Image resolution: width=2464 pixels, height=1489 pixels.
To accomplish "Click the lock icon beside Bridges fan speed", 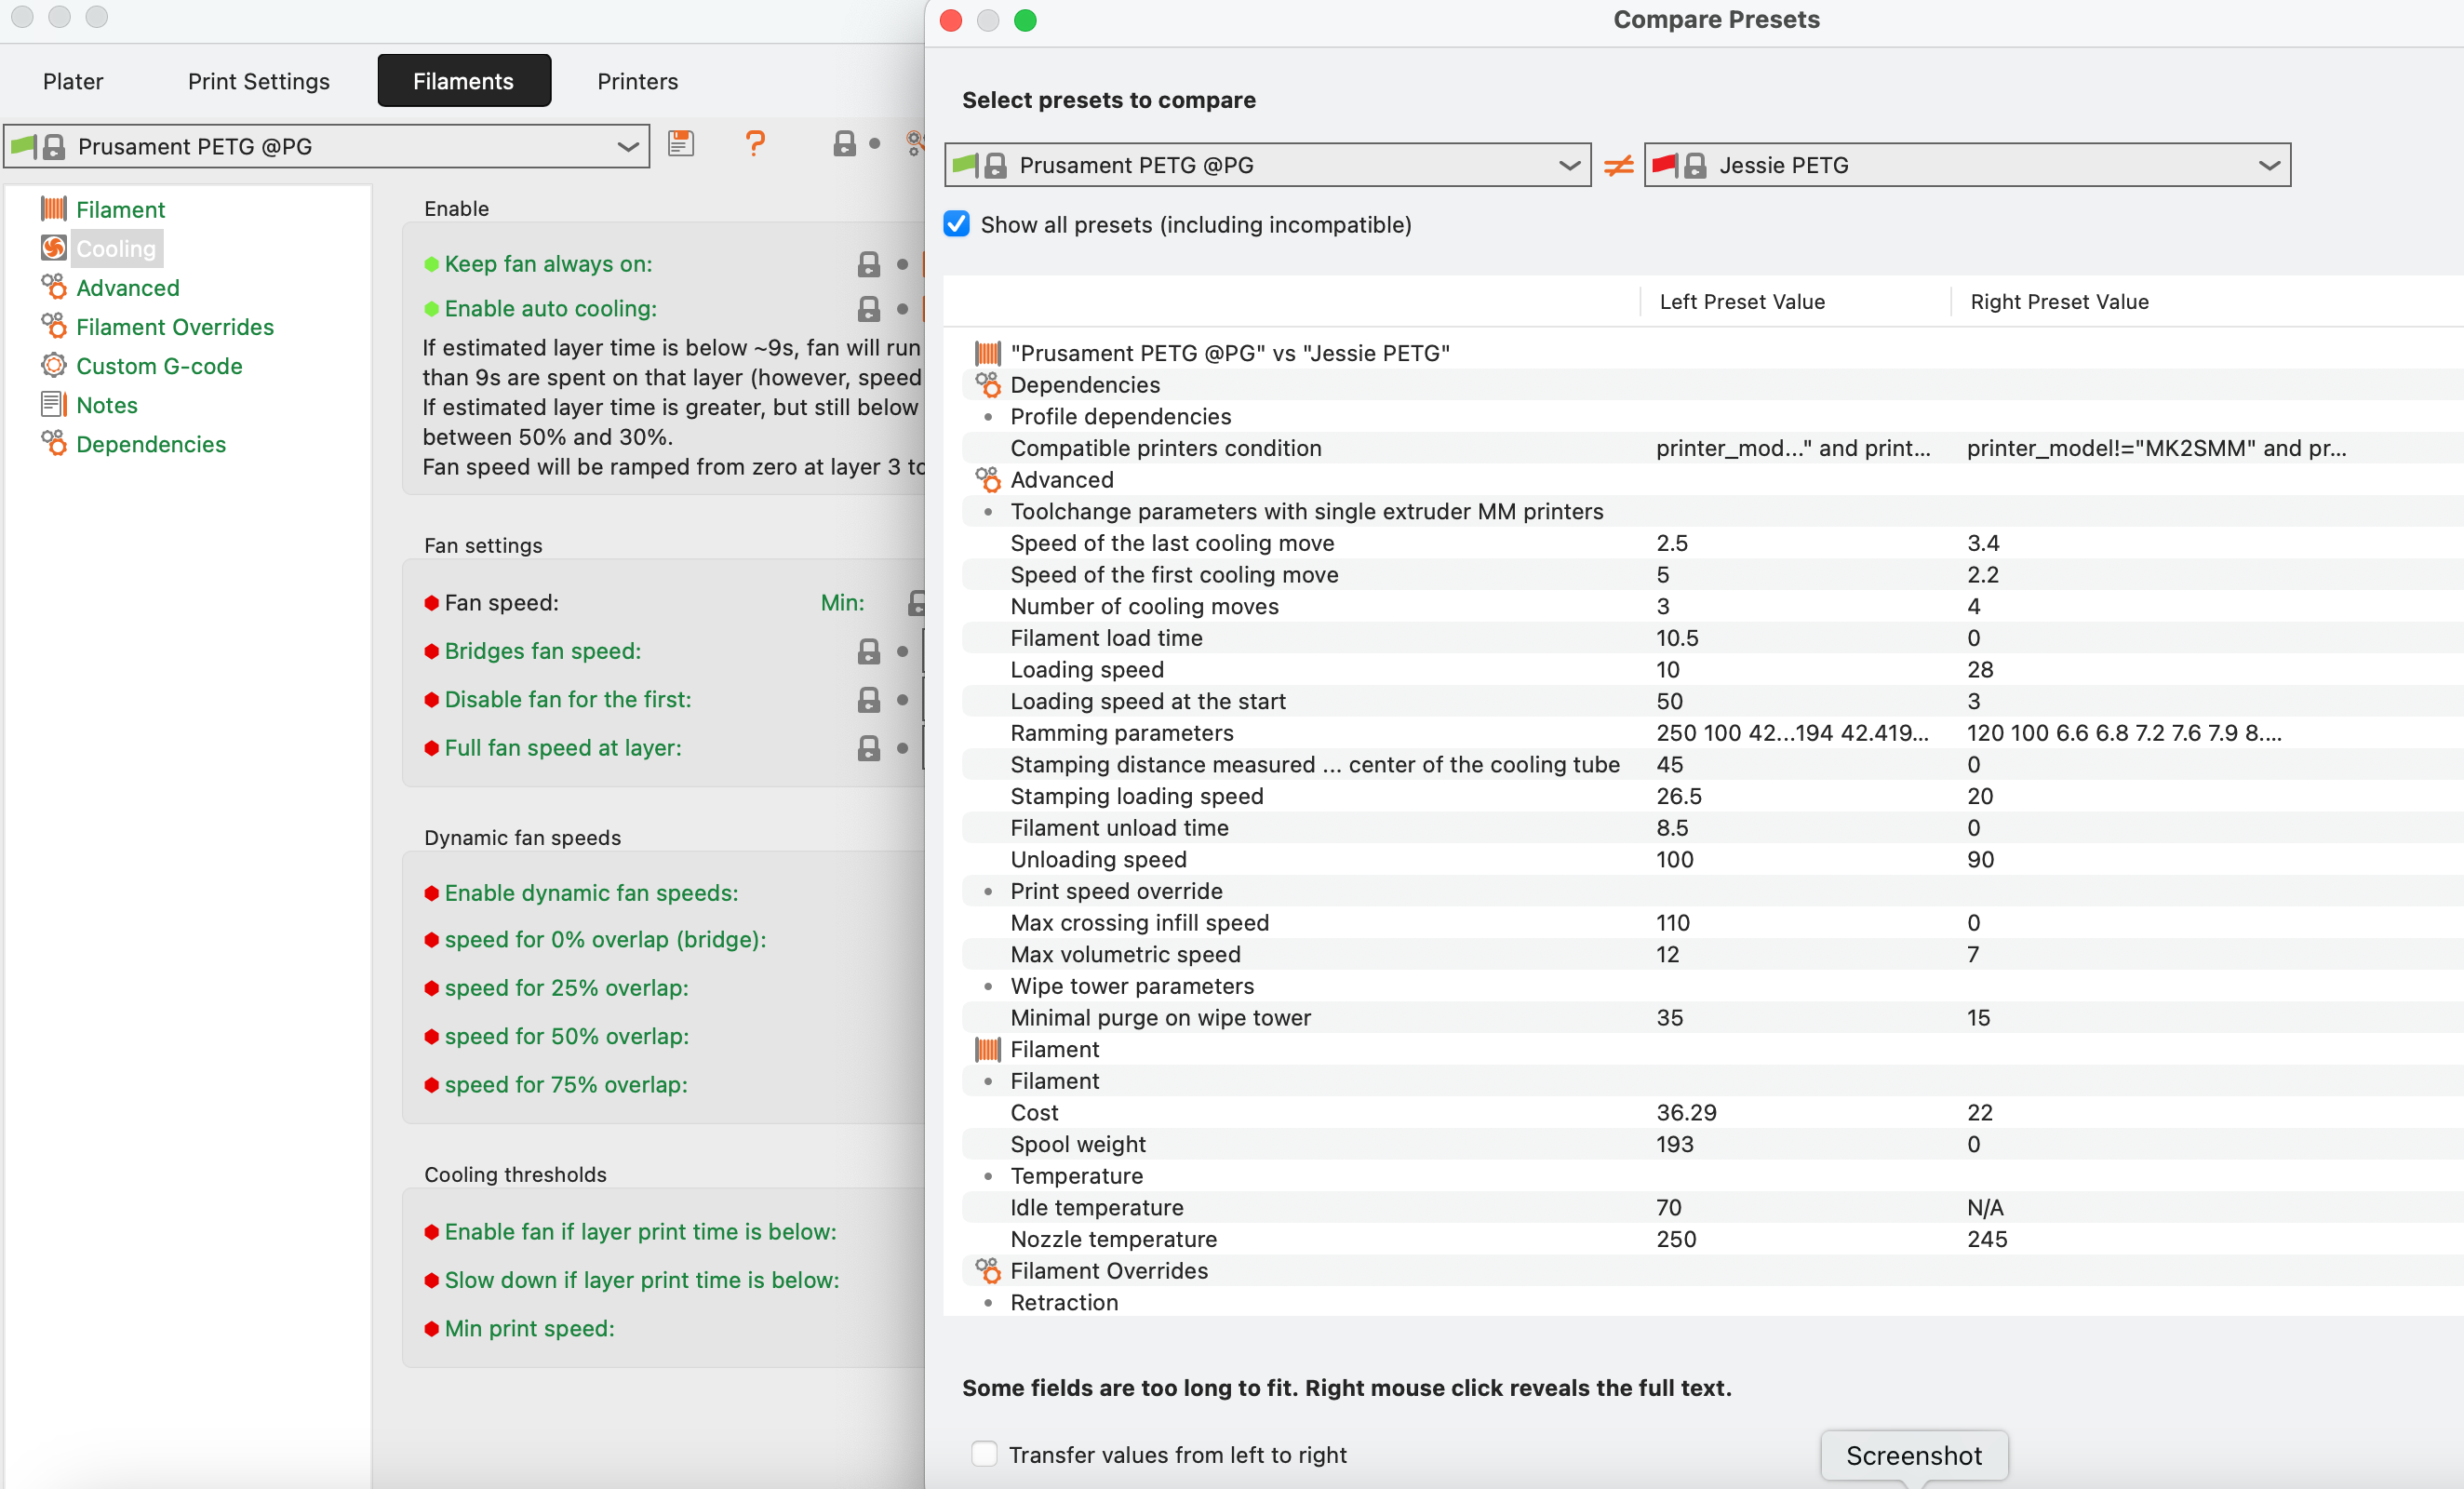I will click(869, 652).
